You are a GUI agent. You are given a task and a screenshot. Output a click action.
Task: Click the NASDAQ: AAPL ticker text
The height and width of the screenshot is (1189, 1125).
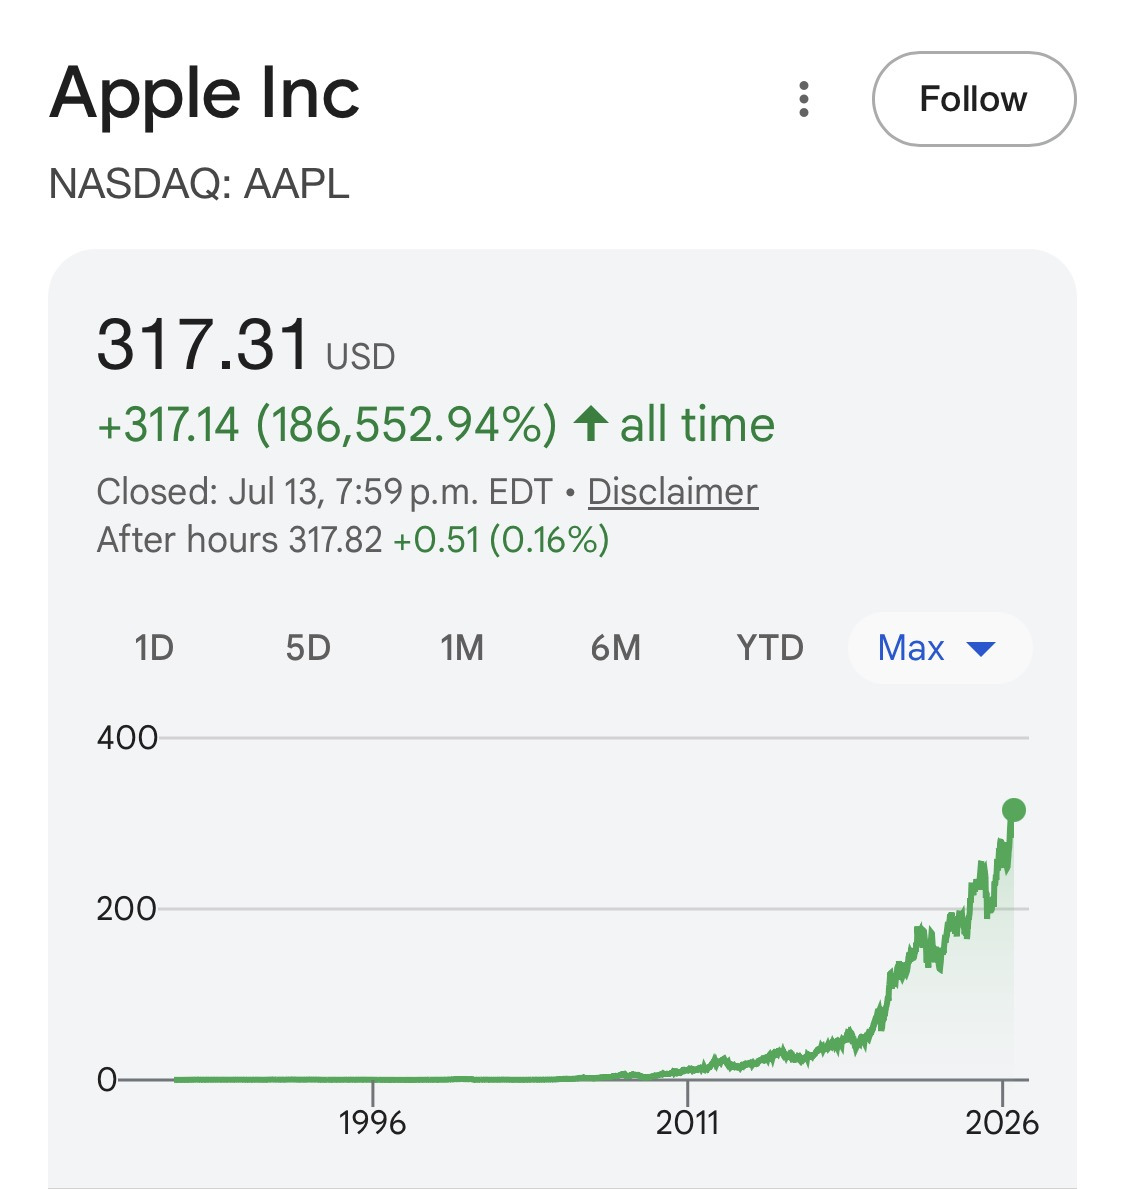[x=199, y=184]
